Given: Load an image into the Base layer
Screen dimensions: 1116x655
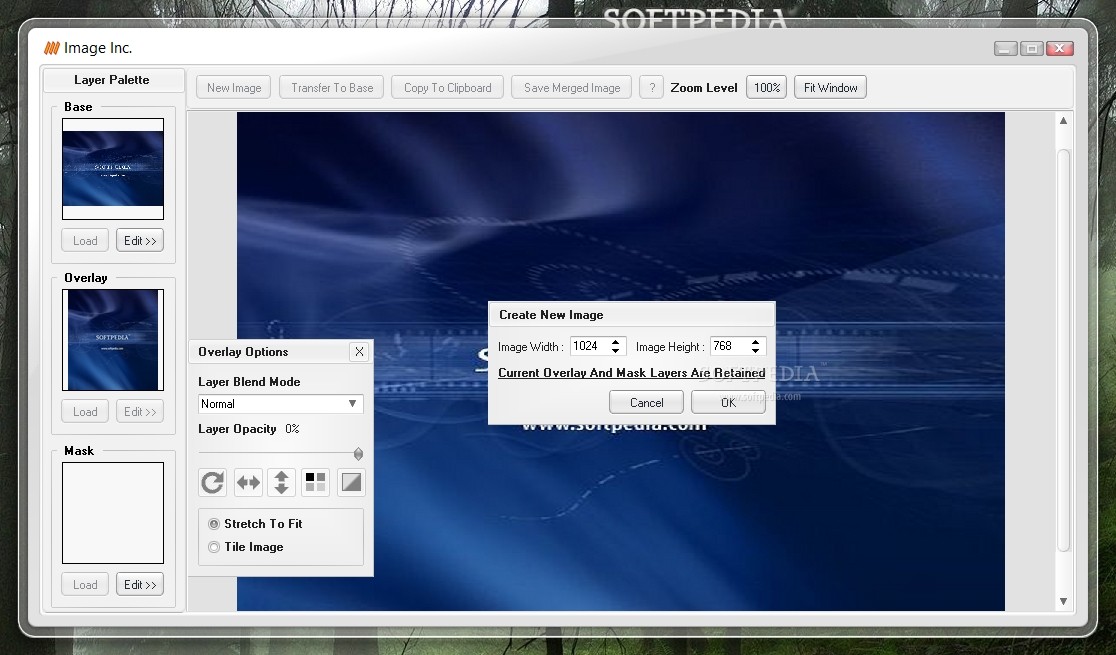Looking at the screenshot, I should pos(85,241).
